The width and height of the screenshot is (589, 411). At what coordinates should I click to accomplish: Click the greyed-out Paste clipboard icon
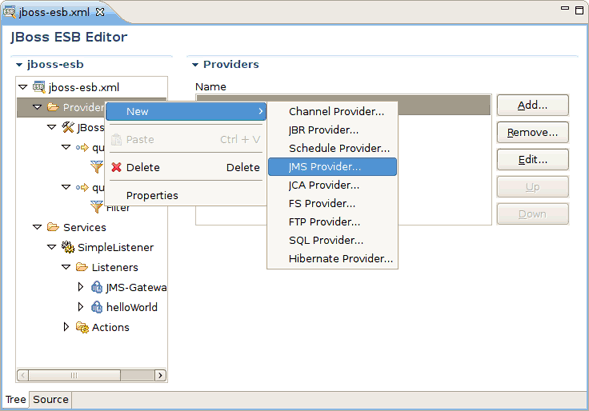click(116, 139)
